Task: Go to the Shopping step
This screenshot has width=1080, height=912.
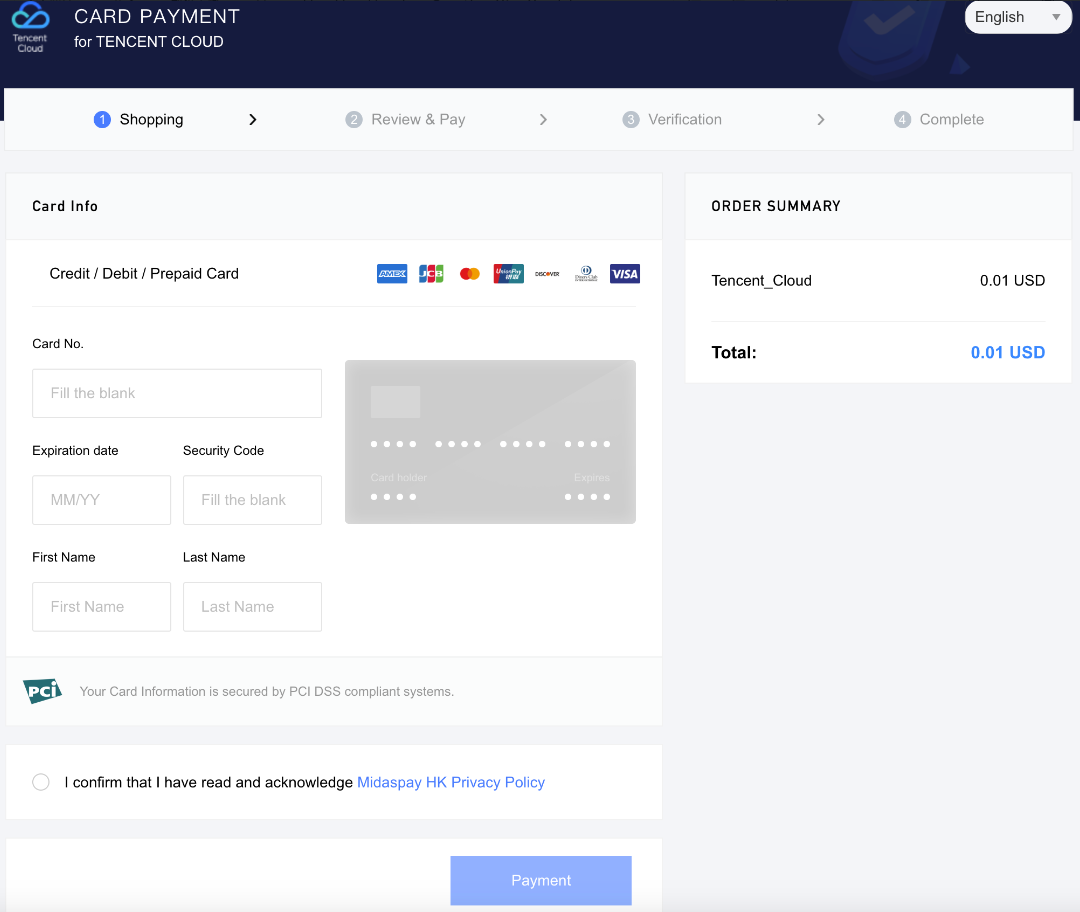Action: coord(140,119)
